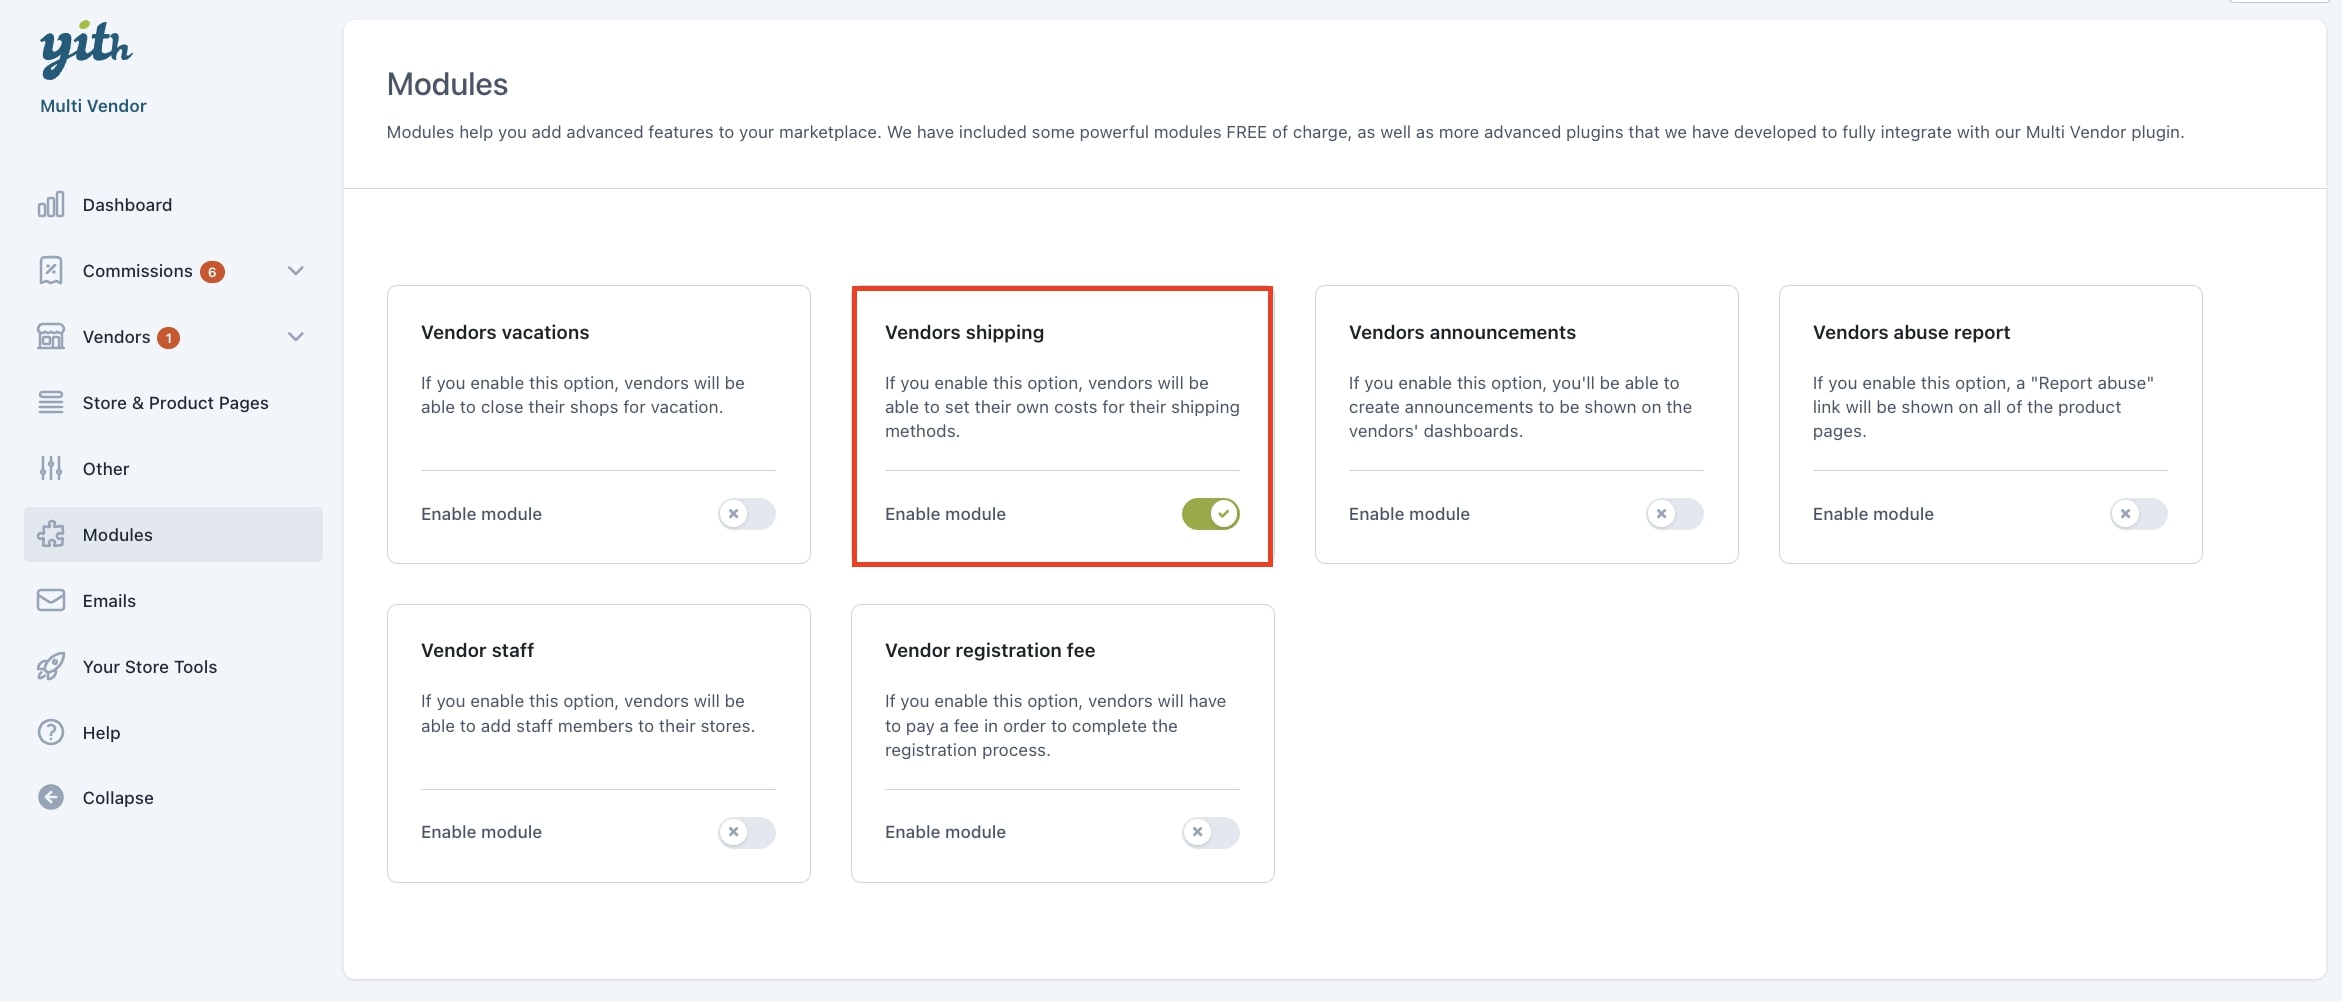Click the Vendors announcements card title
Screen dimensions: 2342x1002
[1462, 333]
